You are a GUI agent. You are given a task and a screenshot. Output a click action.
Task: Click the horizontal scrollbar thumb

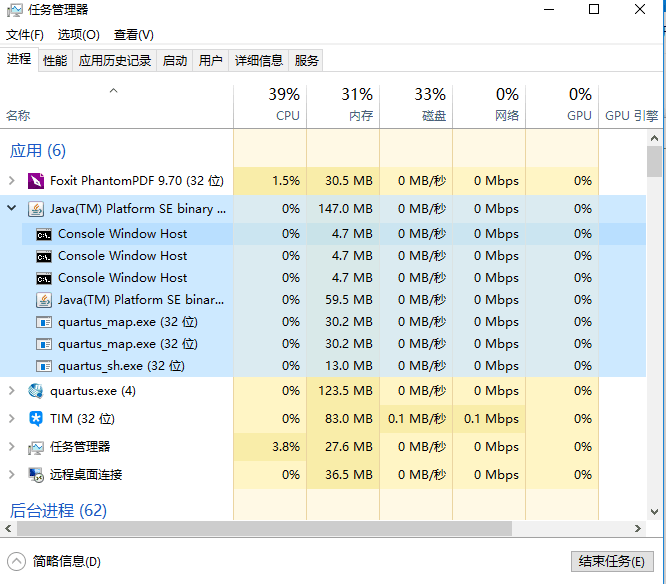point(264,528)
